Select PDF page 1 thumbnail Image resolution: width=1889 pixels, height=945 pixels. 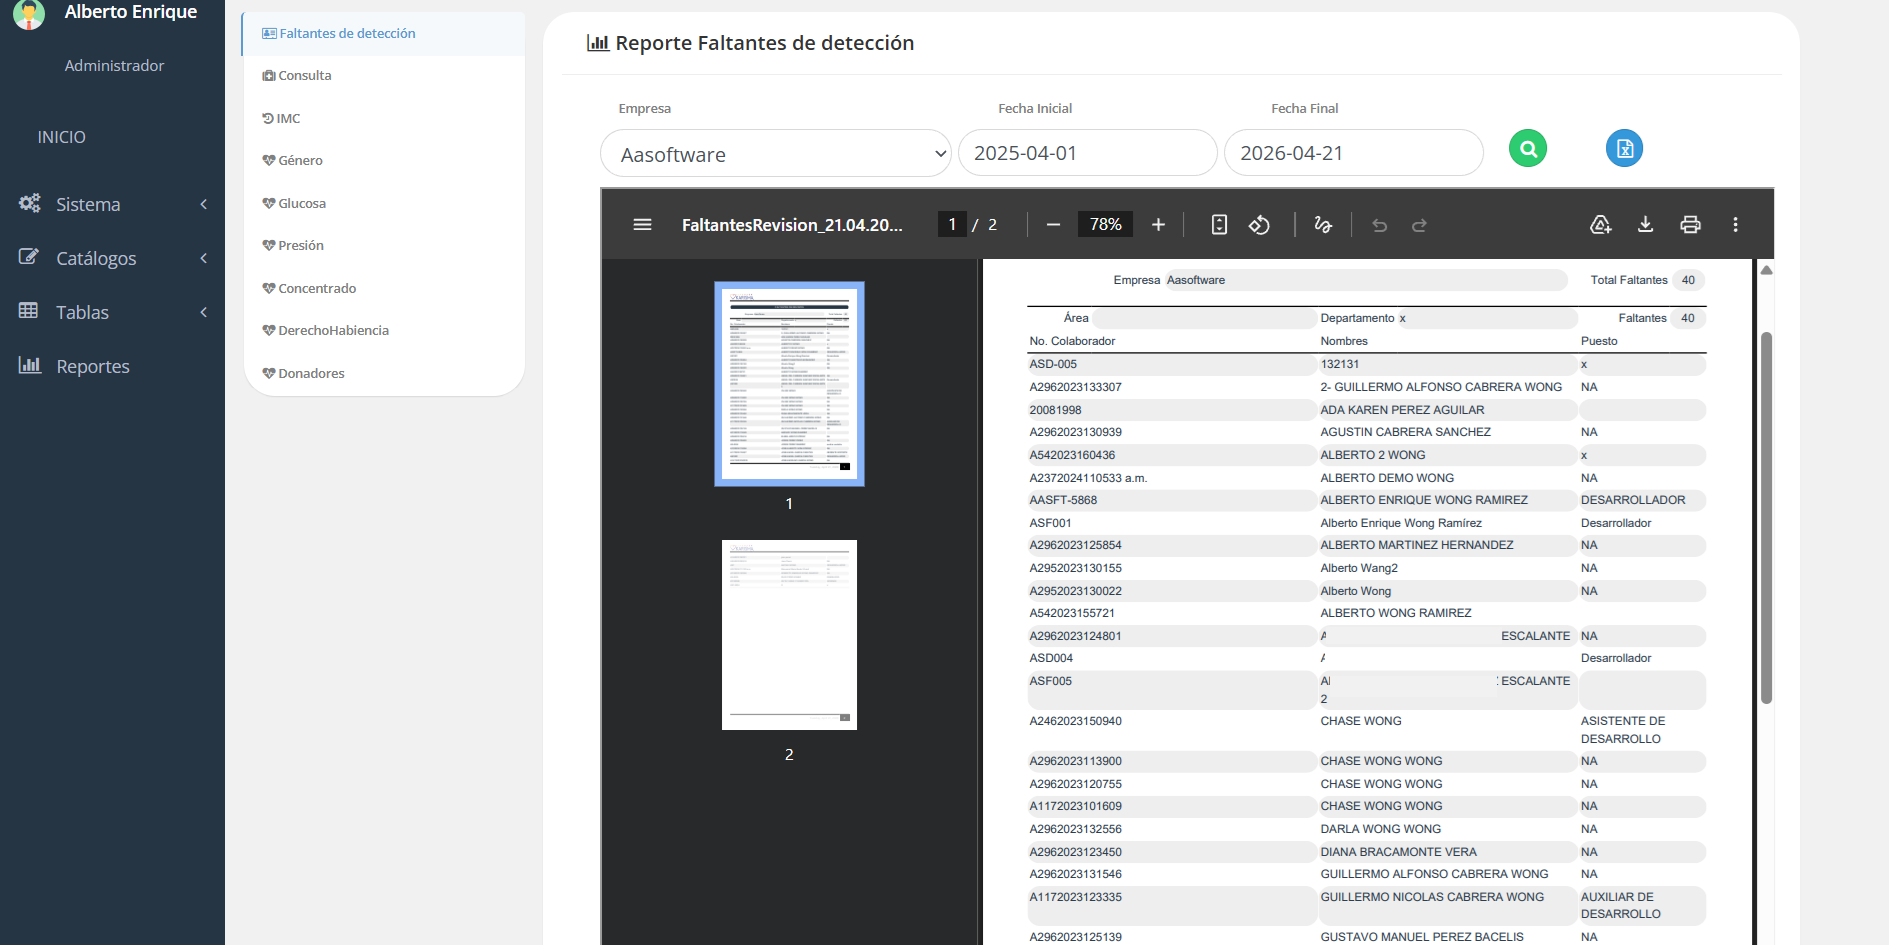(x=789, y=384)
